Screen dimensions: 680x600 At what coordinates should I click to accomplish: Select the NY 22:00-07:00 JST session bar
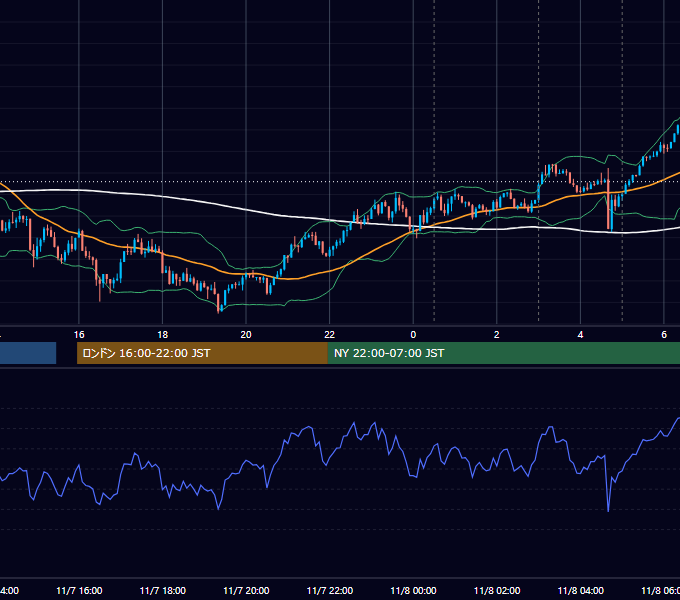(503, 353)
